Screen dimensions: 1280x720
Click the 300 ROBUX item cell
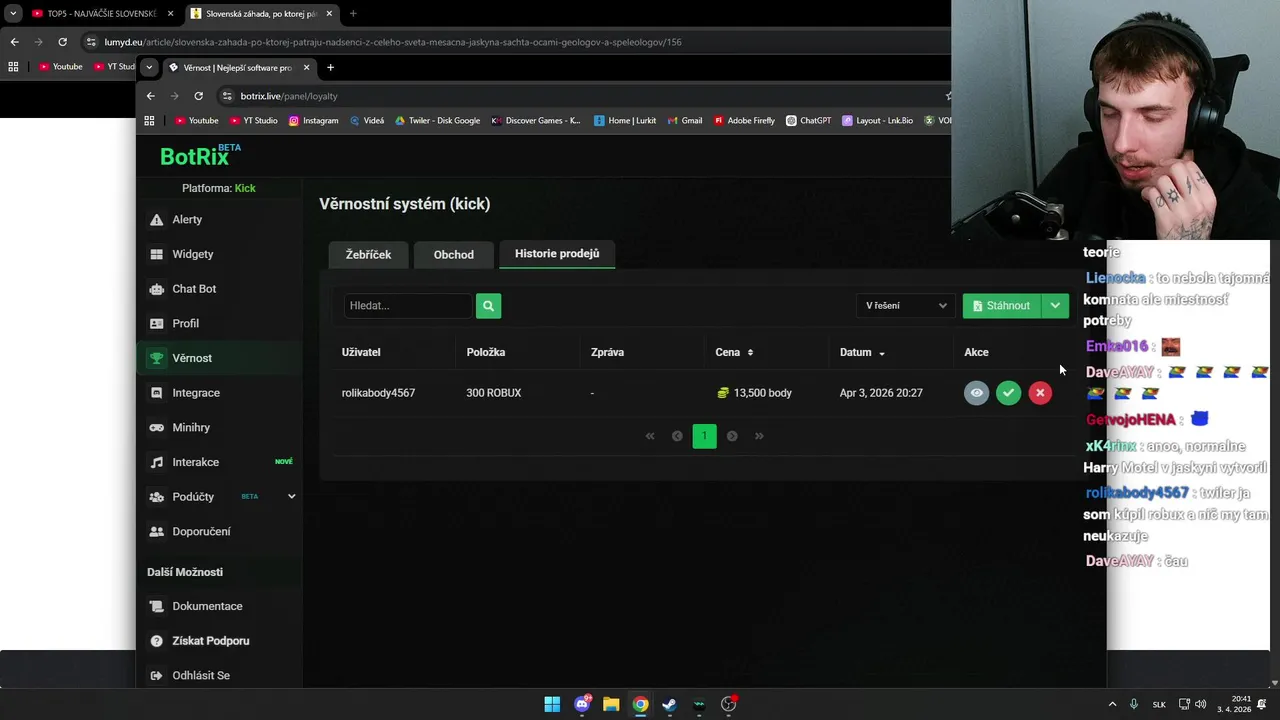(494, 393)
